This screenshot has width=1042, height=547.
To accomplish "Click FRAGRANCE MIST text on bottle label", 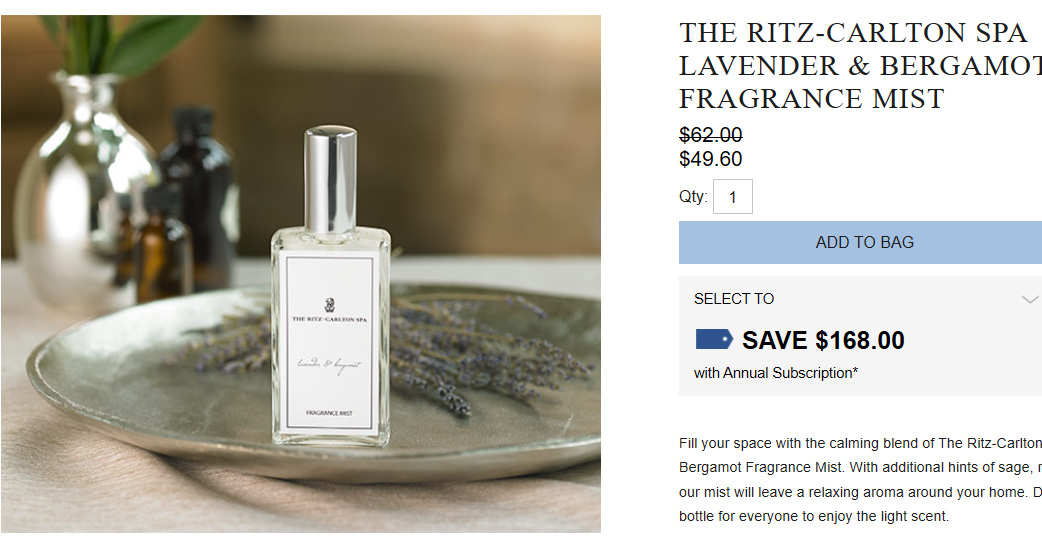I will [330, 413].
